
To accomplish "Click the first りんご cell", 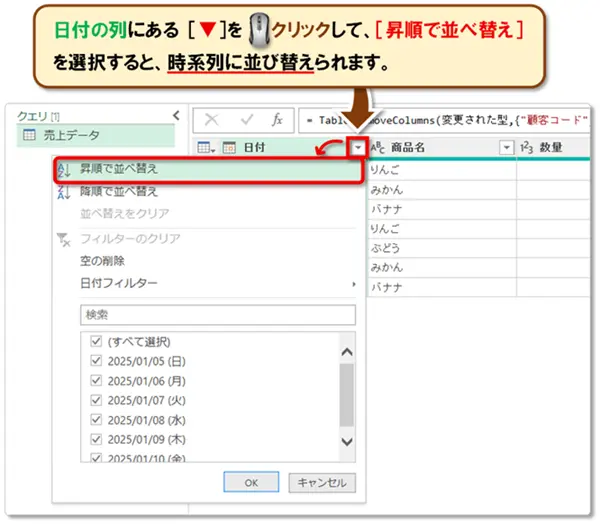I will tap(442, 170).
